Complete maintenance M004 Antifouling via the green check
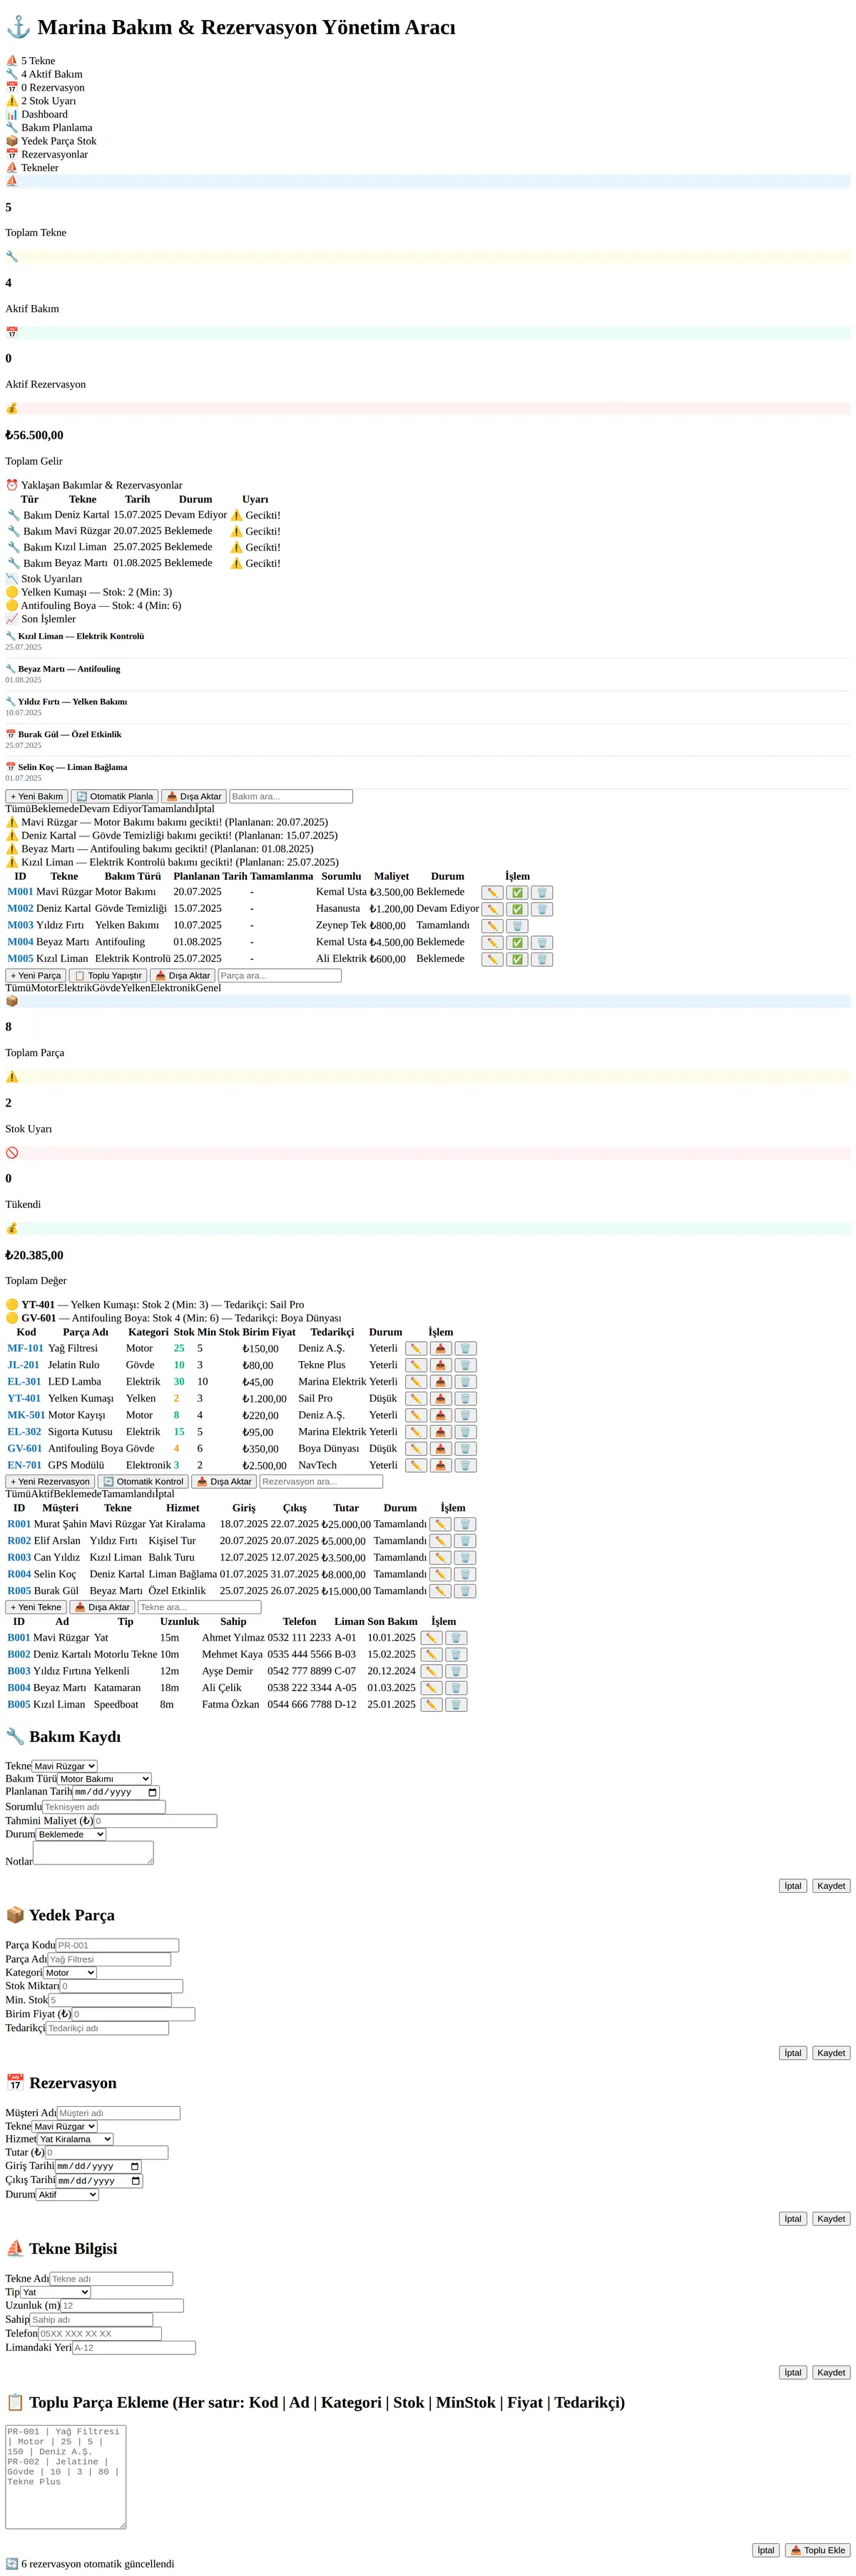The width and height of the screenshot is (856, 2576). pos(517,943)
